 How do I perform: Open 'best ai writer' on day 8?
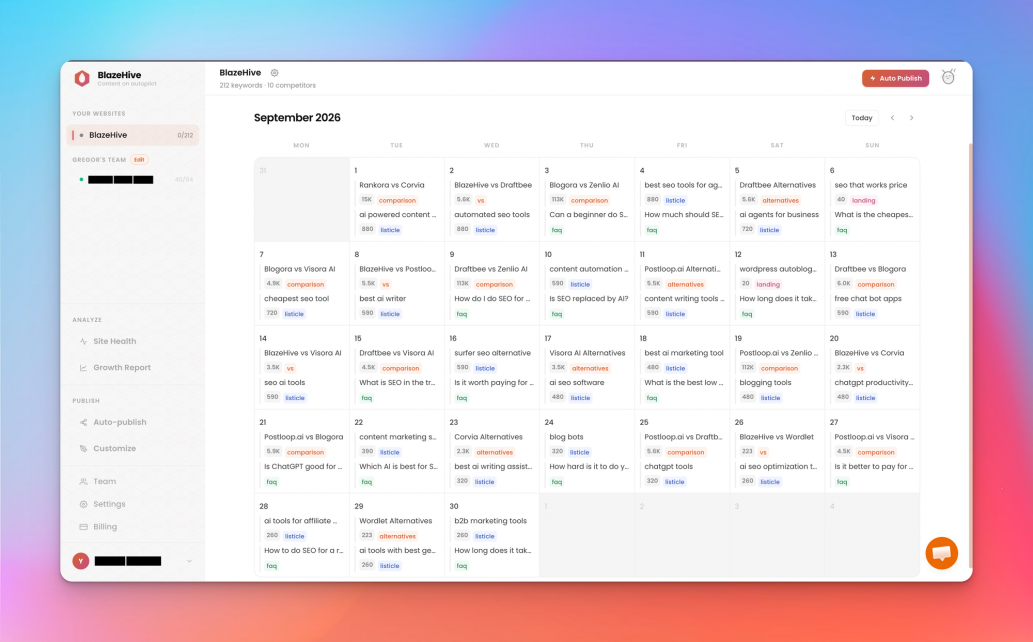click(383, 299)
